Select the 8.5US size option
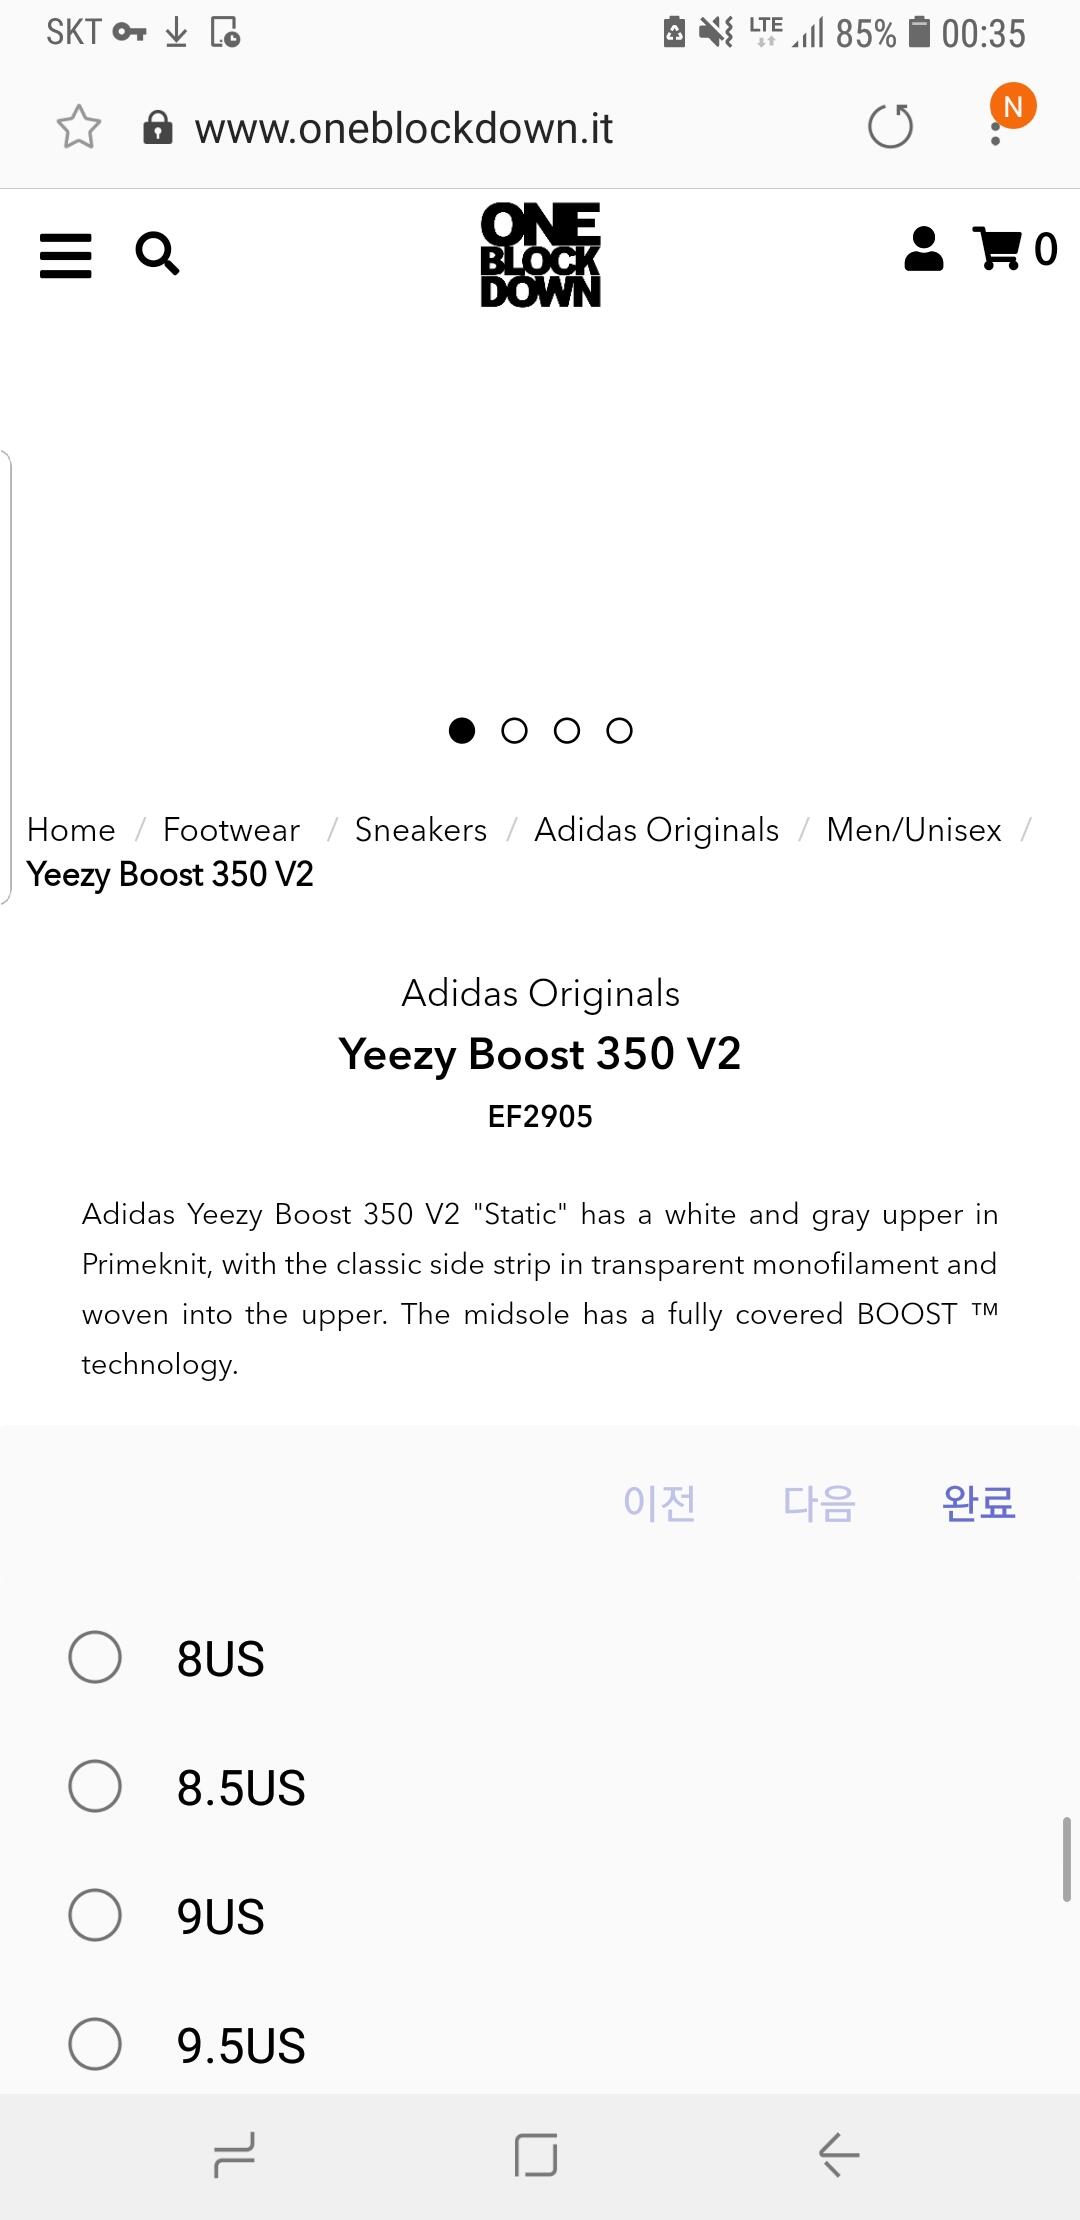The image size is (1080, 2220). pyautogui.click(x=96, y=1786)
